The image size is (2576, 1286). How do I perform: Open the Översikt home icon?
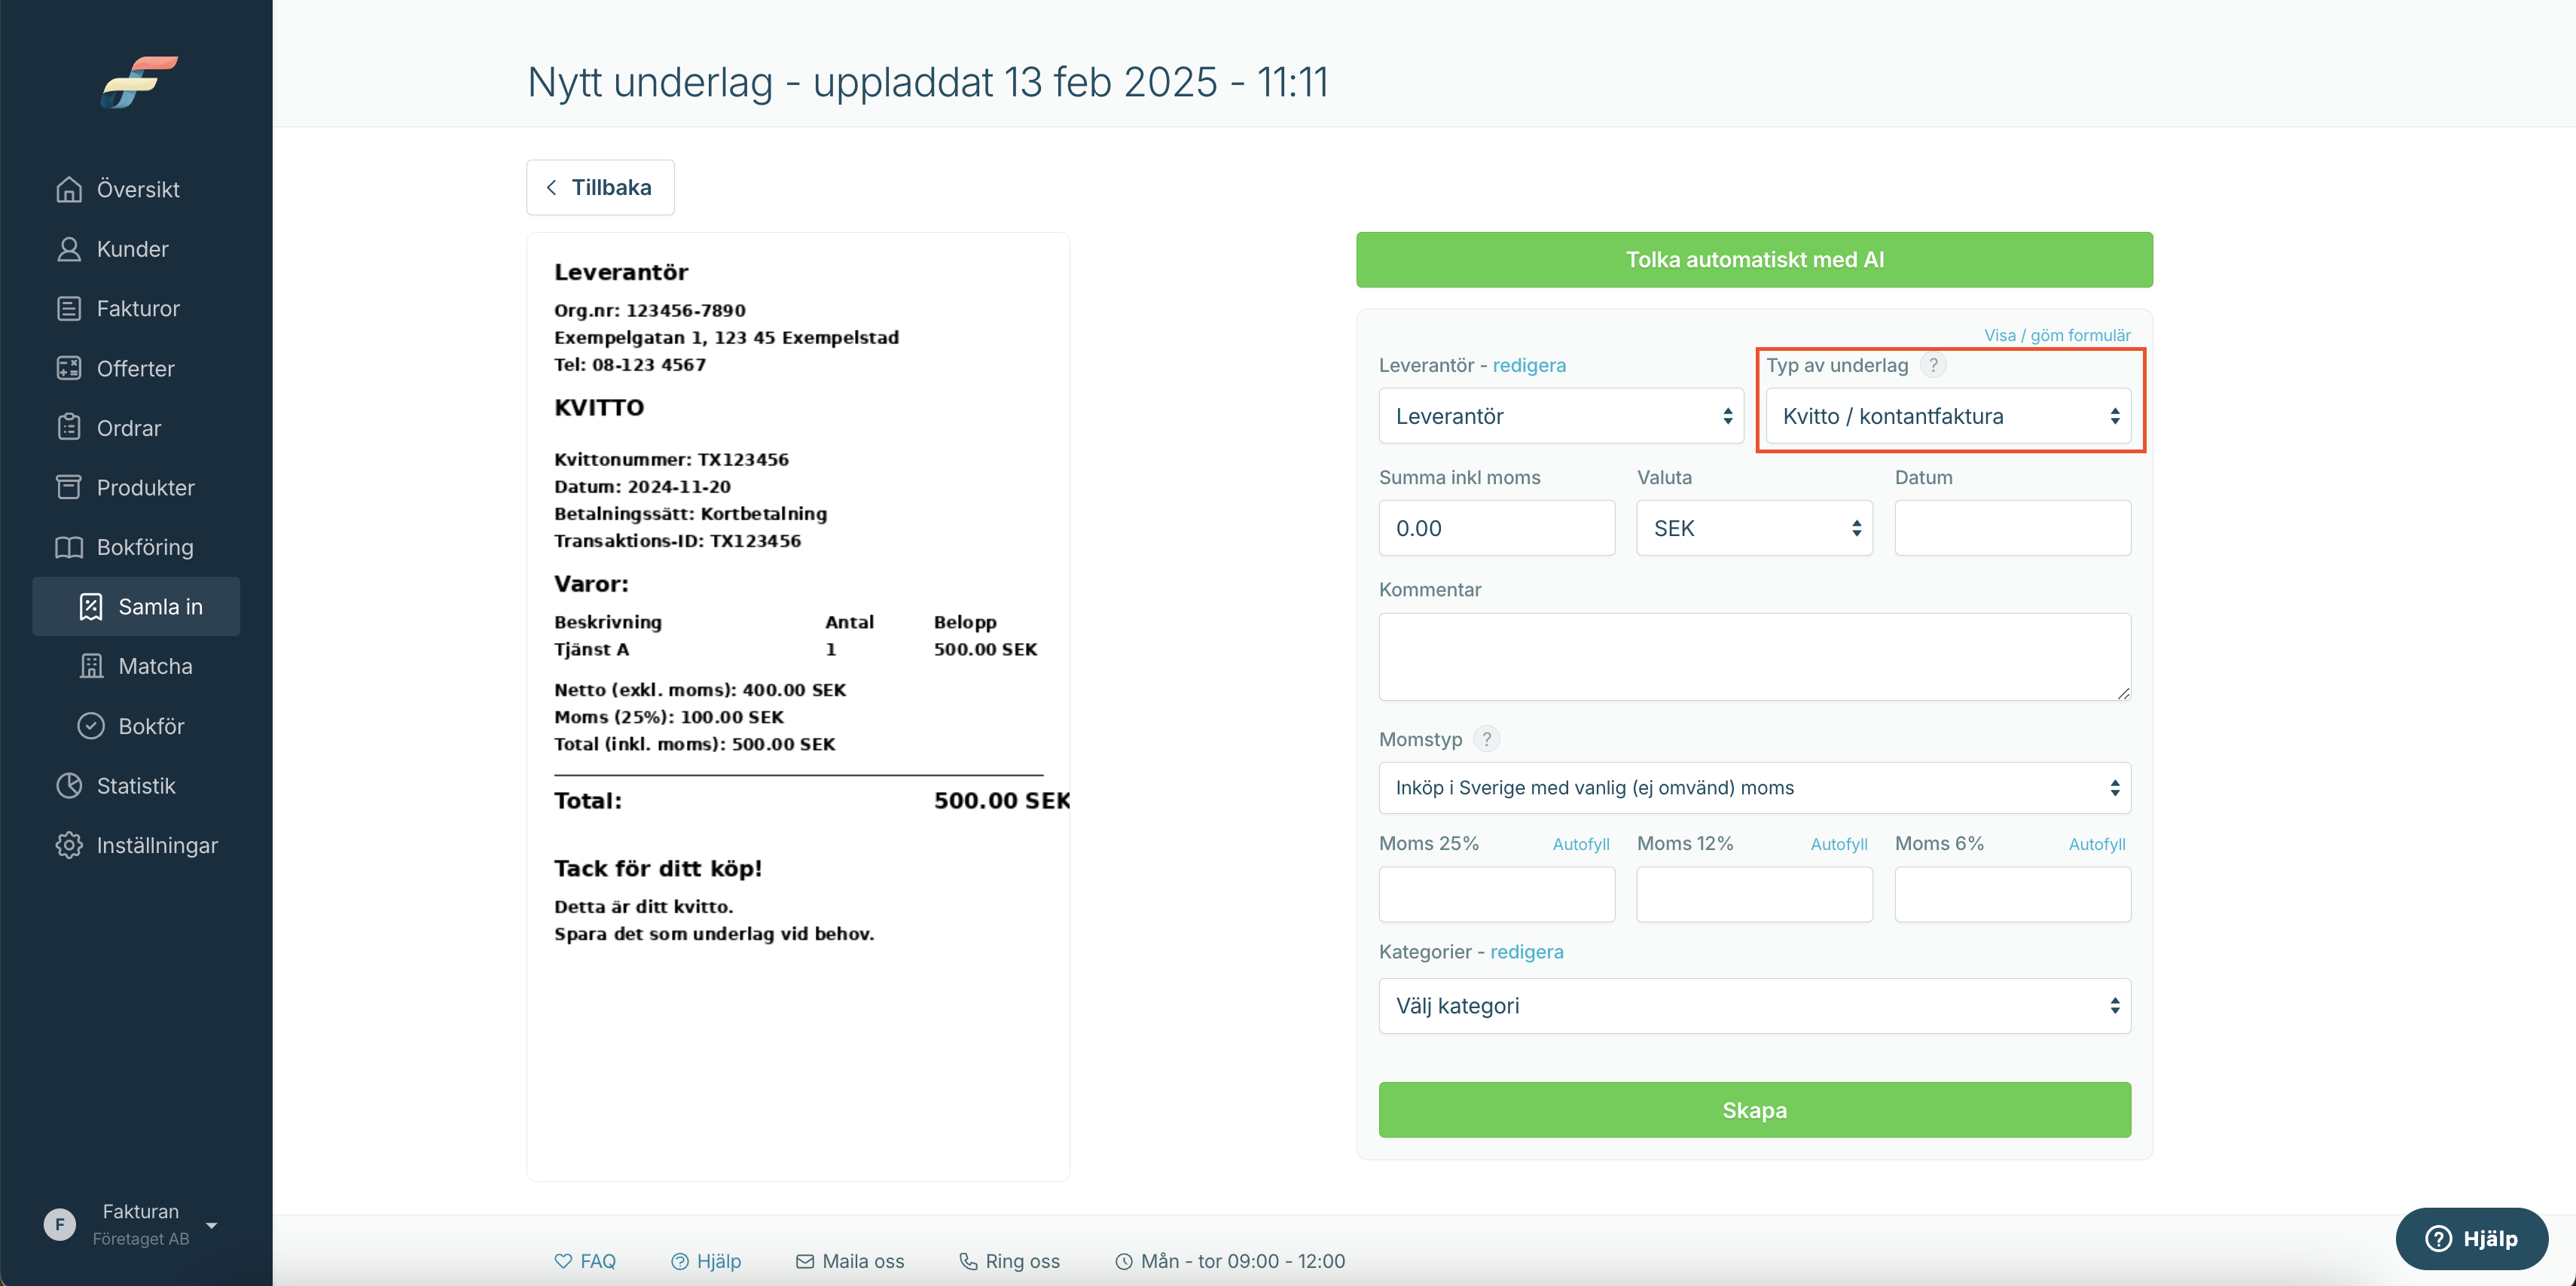pyautogui.click(x=69, y=189)
